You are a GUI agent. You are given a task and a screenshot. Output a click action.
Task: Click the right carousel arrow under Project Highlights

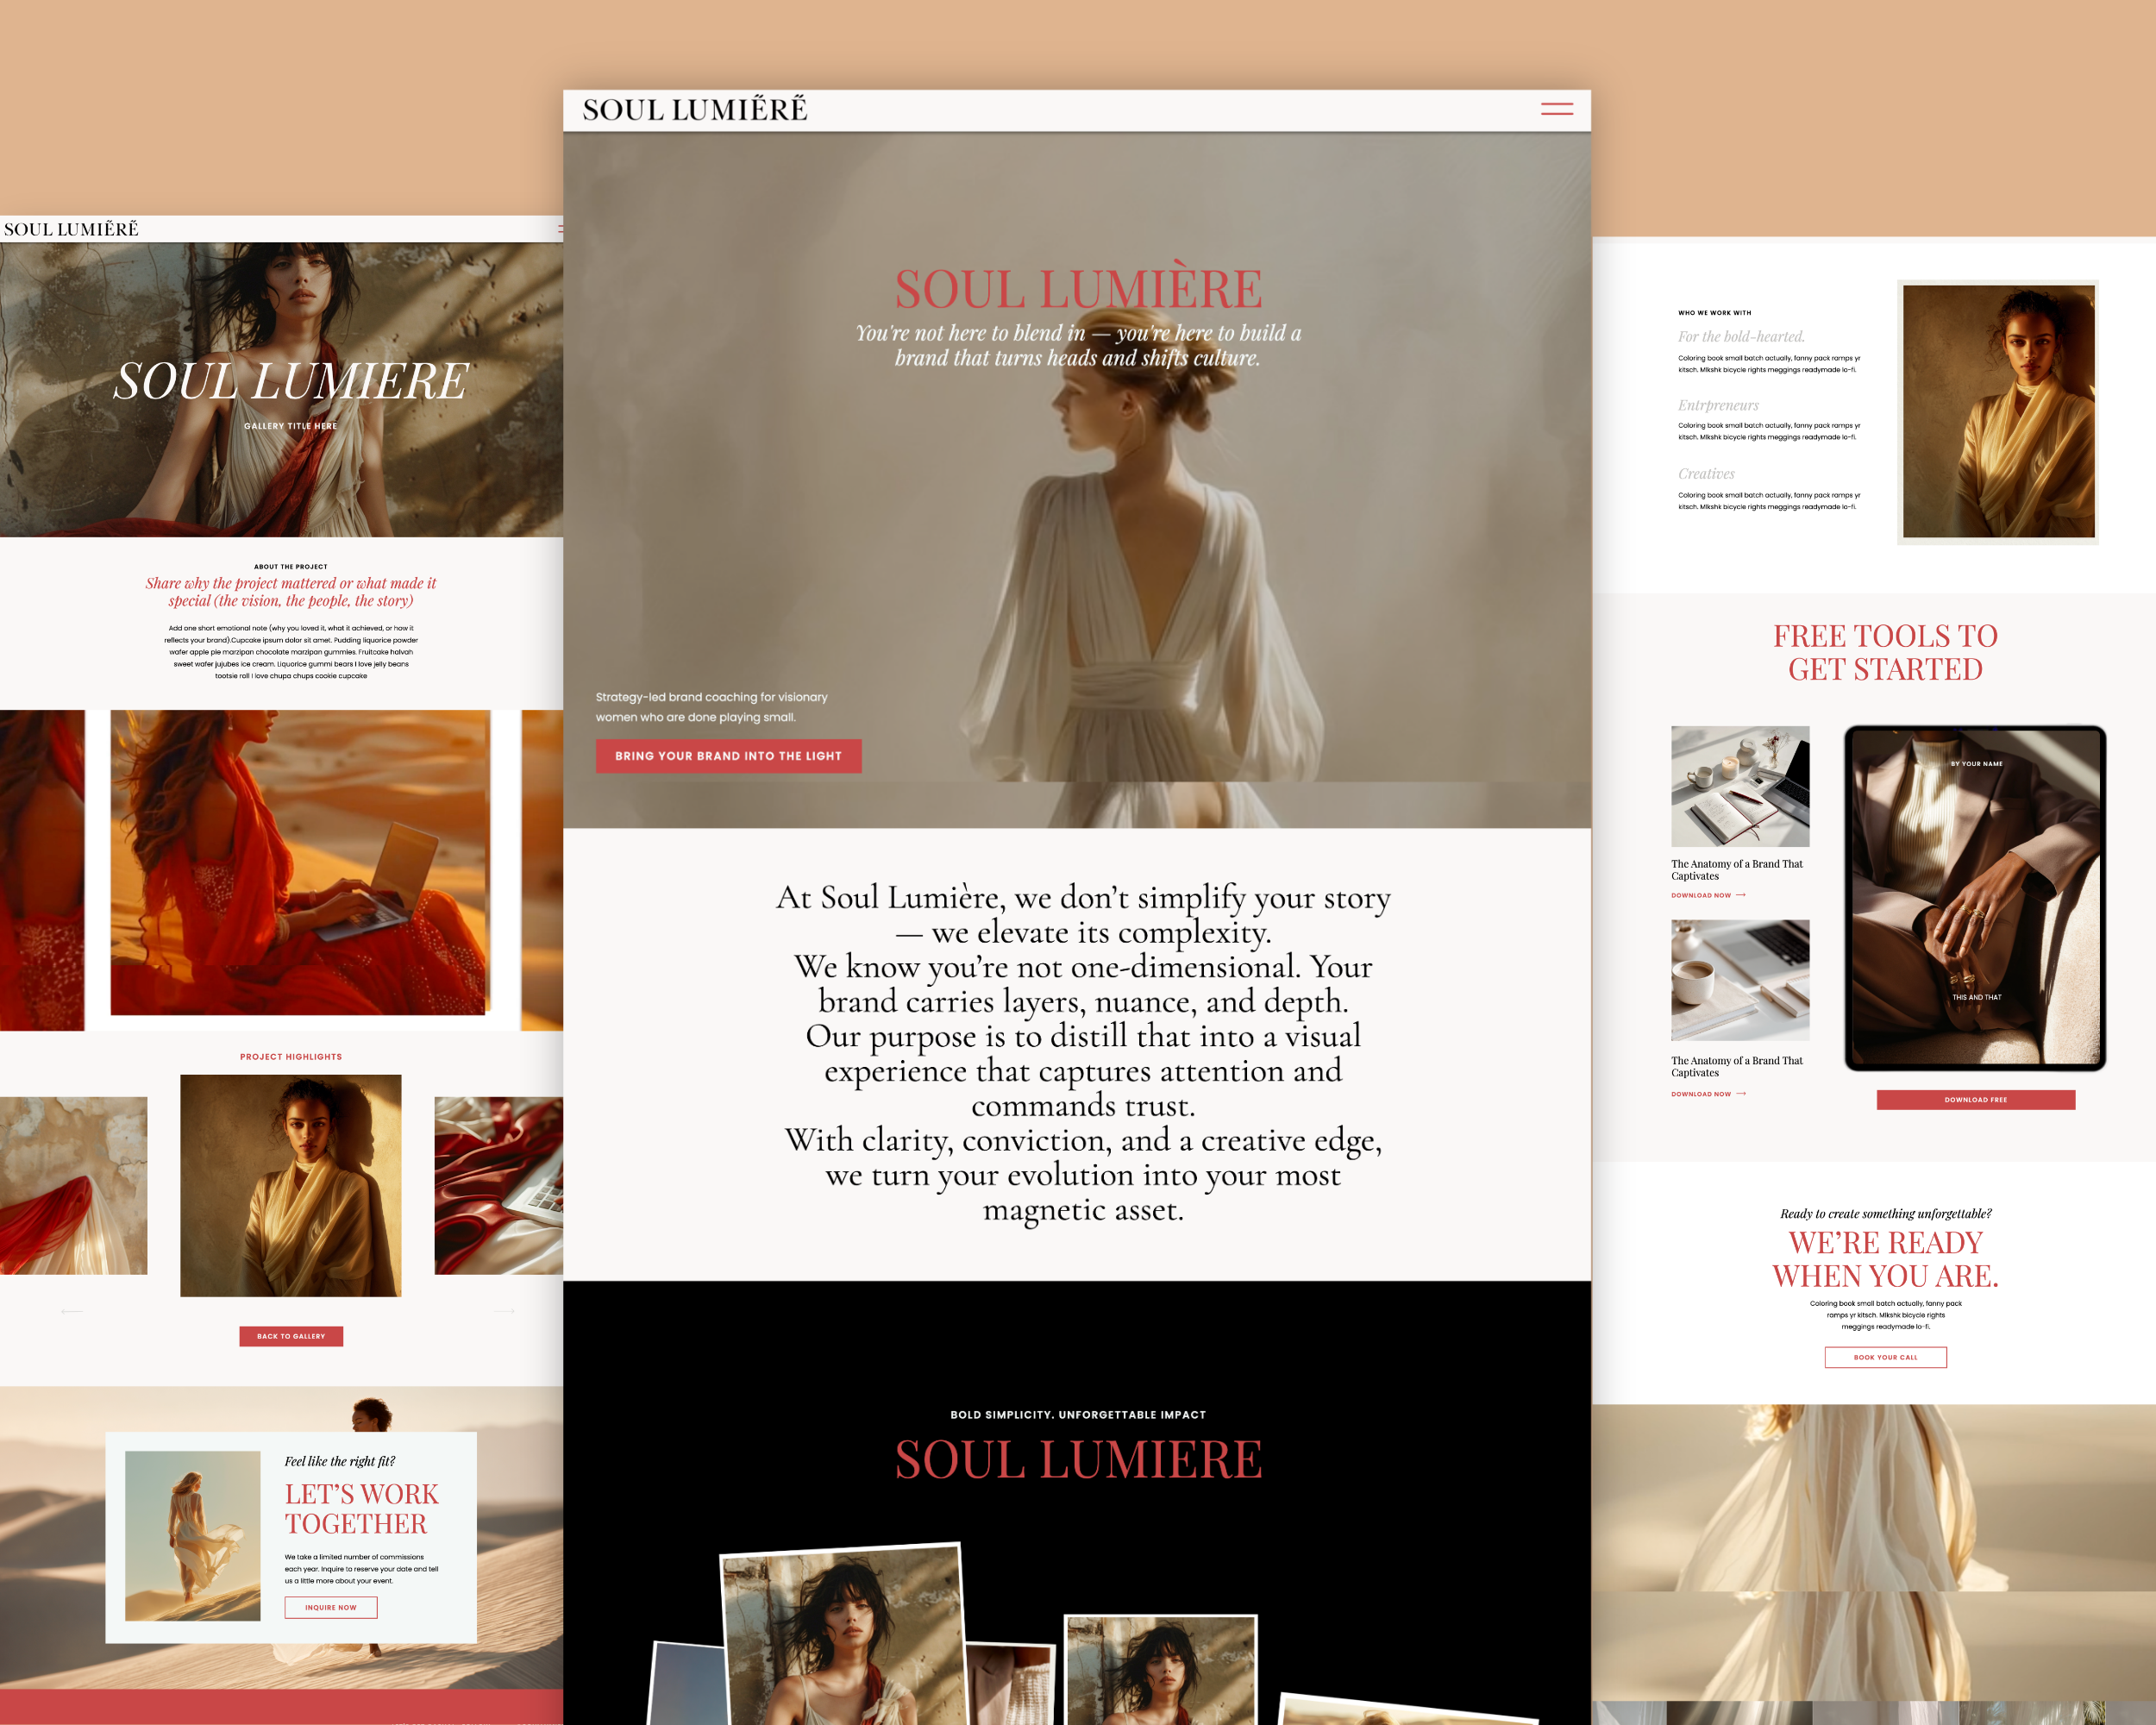click(504, 1311)
